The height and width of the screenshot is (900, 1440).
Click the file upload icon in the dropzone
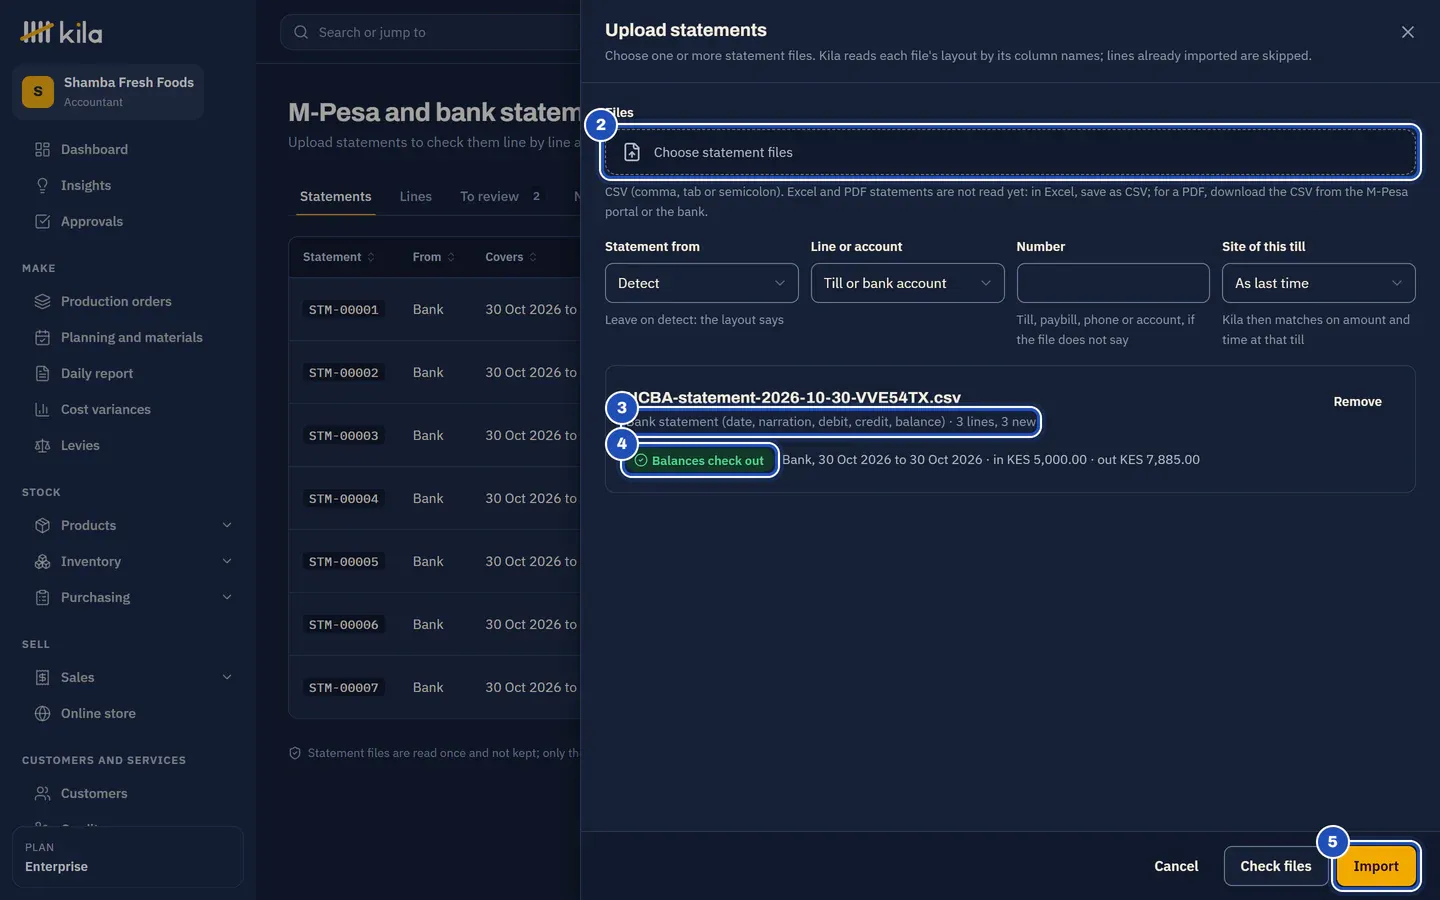tap(632, 152)
